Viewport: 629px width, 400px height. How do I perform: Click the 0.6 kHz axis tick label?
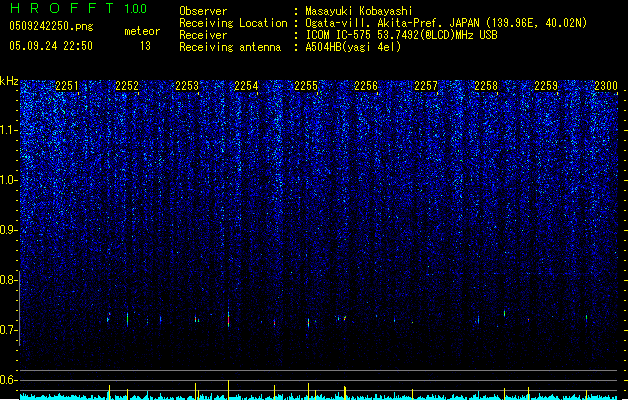tap(9, 380)
